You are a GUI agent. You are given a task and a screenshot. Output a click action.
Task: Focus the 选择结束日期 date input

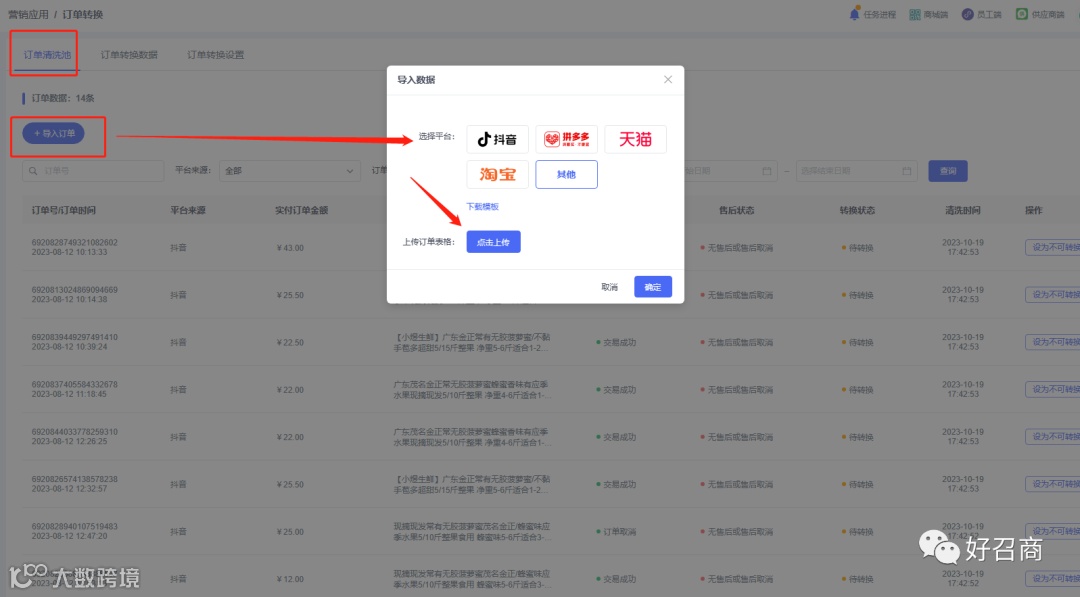point(857,171)
